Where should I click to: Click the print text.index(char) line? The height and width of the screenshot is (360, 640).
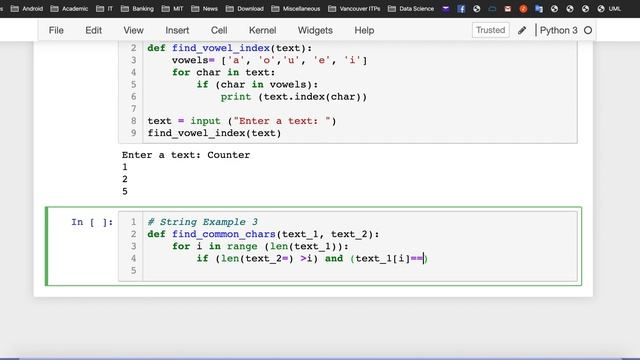click(x=294, y=97)
